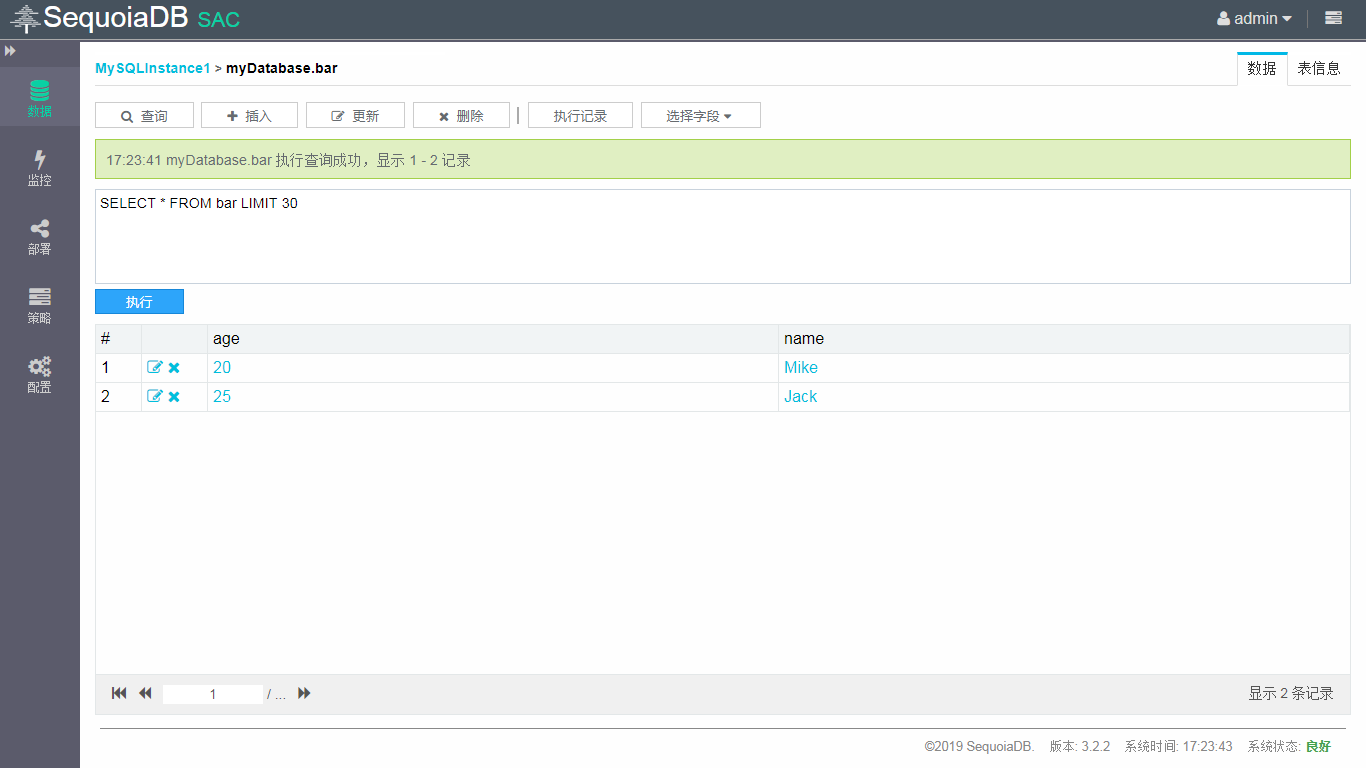Open the admin user dropdown
Image resolution: width=1366 pixels, height=768 pixels.
pos(1255,18)
